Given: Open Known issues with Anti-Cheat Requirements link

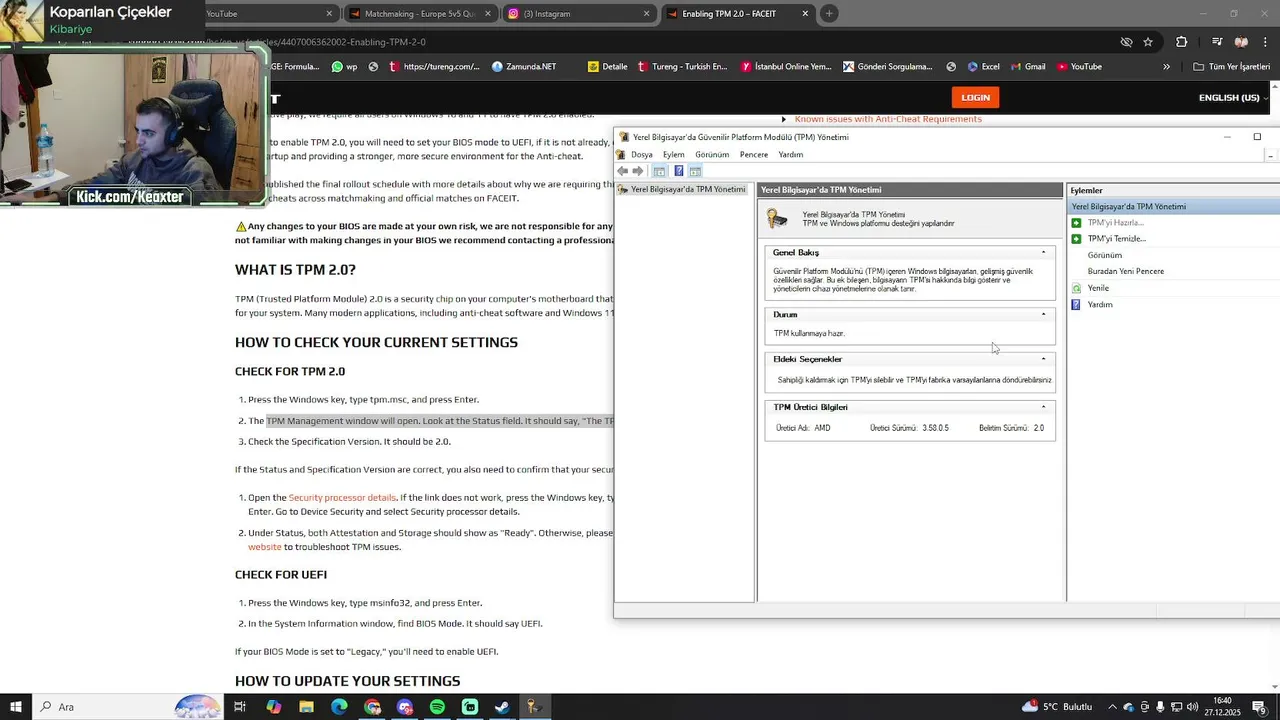Looking at the screenshot, I should click(x=888, y=119).
